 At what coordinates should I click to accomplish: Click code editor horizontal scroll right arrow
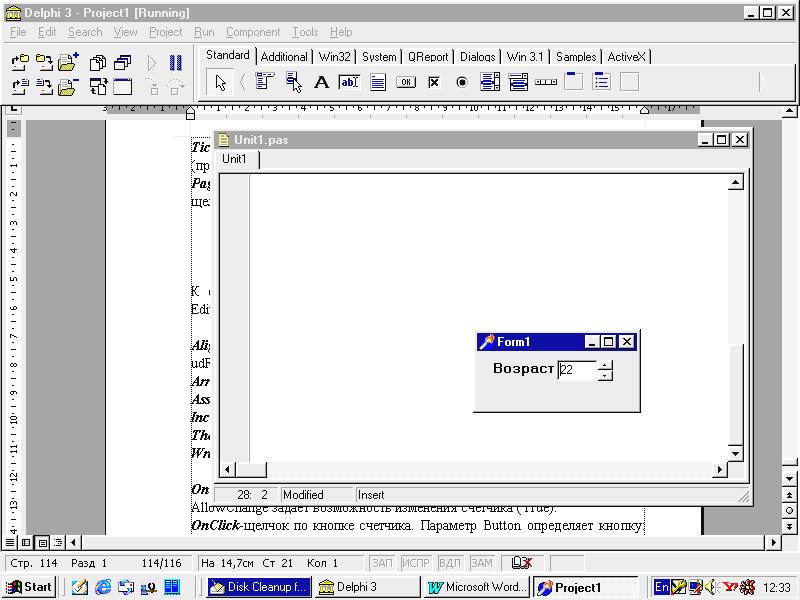[x=719, y=469]
